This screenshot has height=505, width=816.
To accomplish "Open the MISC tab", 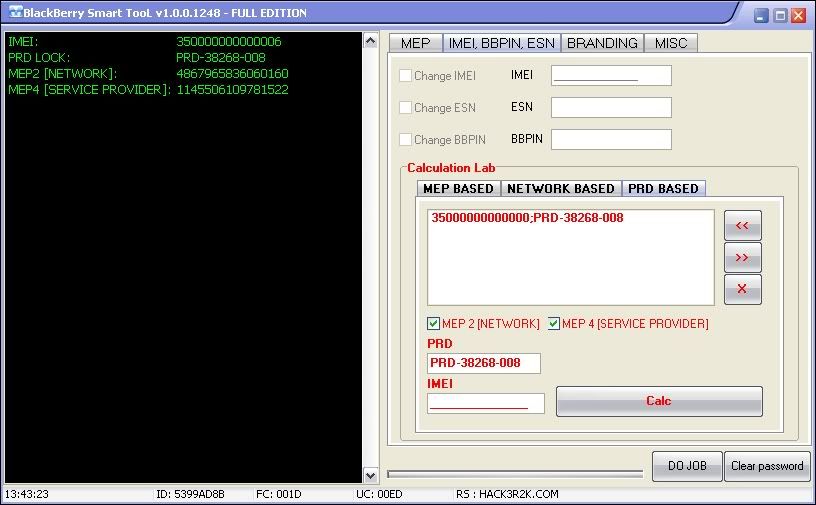I will click(x=671, y=43).
